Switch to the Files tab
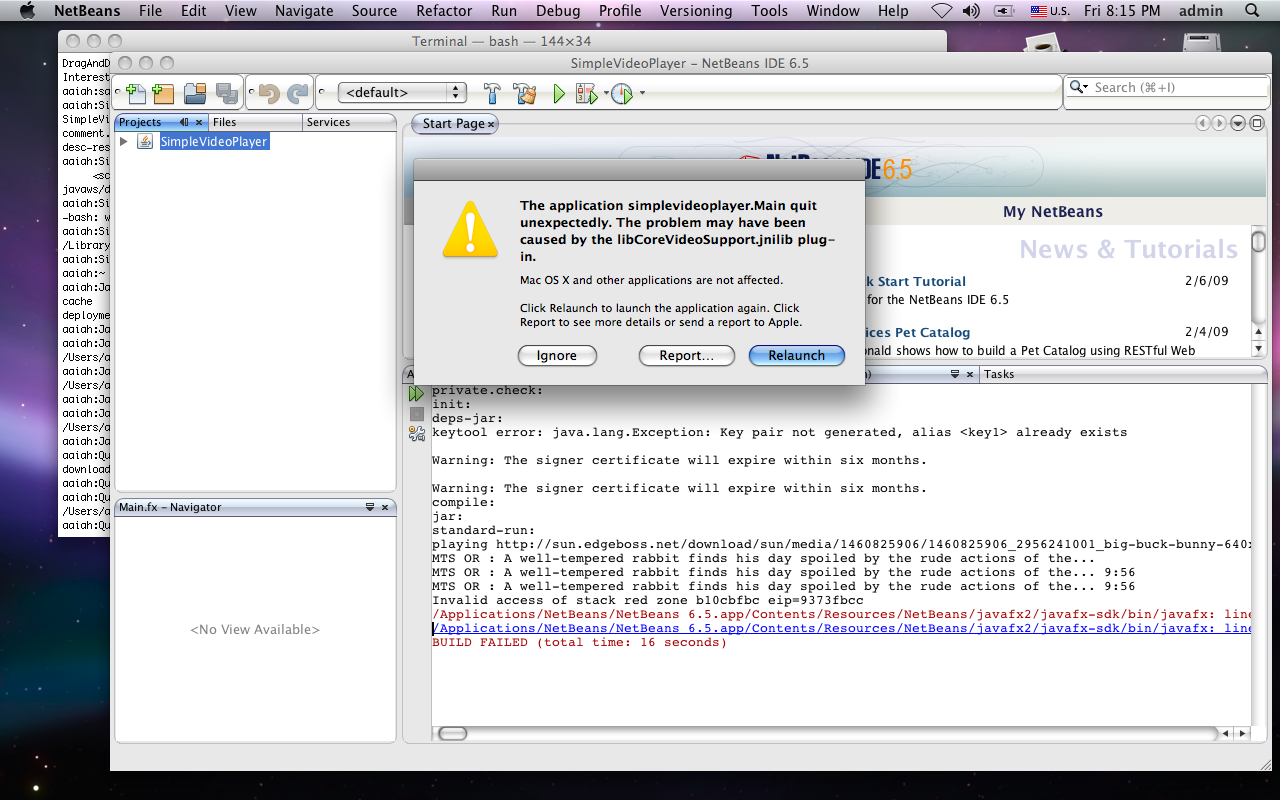Image resolution: width=1280 pixels, height=800 pixels. pyautogui.click(x=225, y=122)
